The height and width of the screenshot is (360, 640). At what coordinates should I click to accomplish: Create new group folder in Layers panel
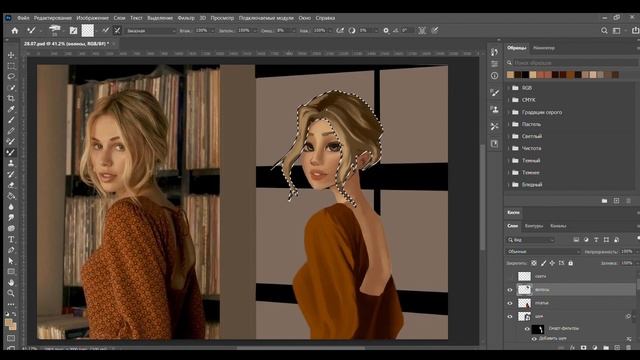pyautogui.click(x=606, y=348)
